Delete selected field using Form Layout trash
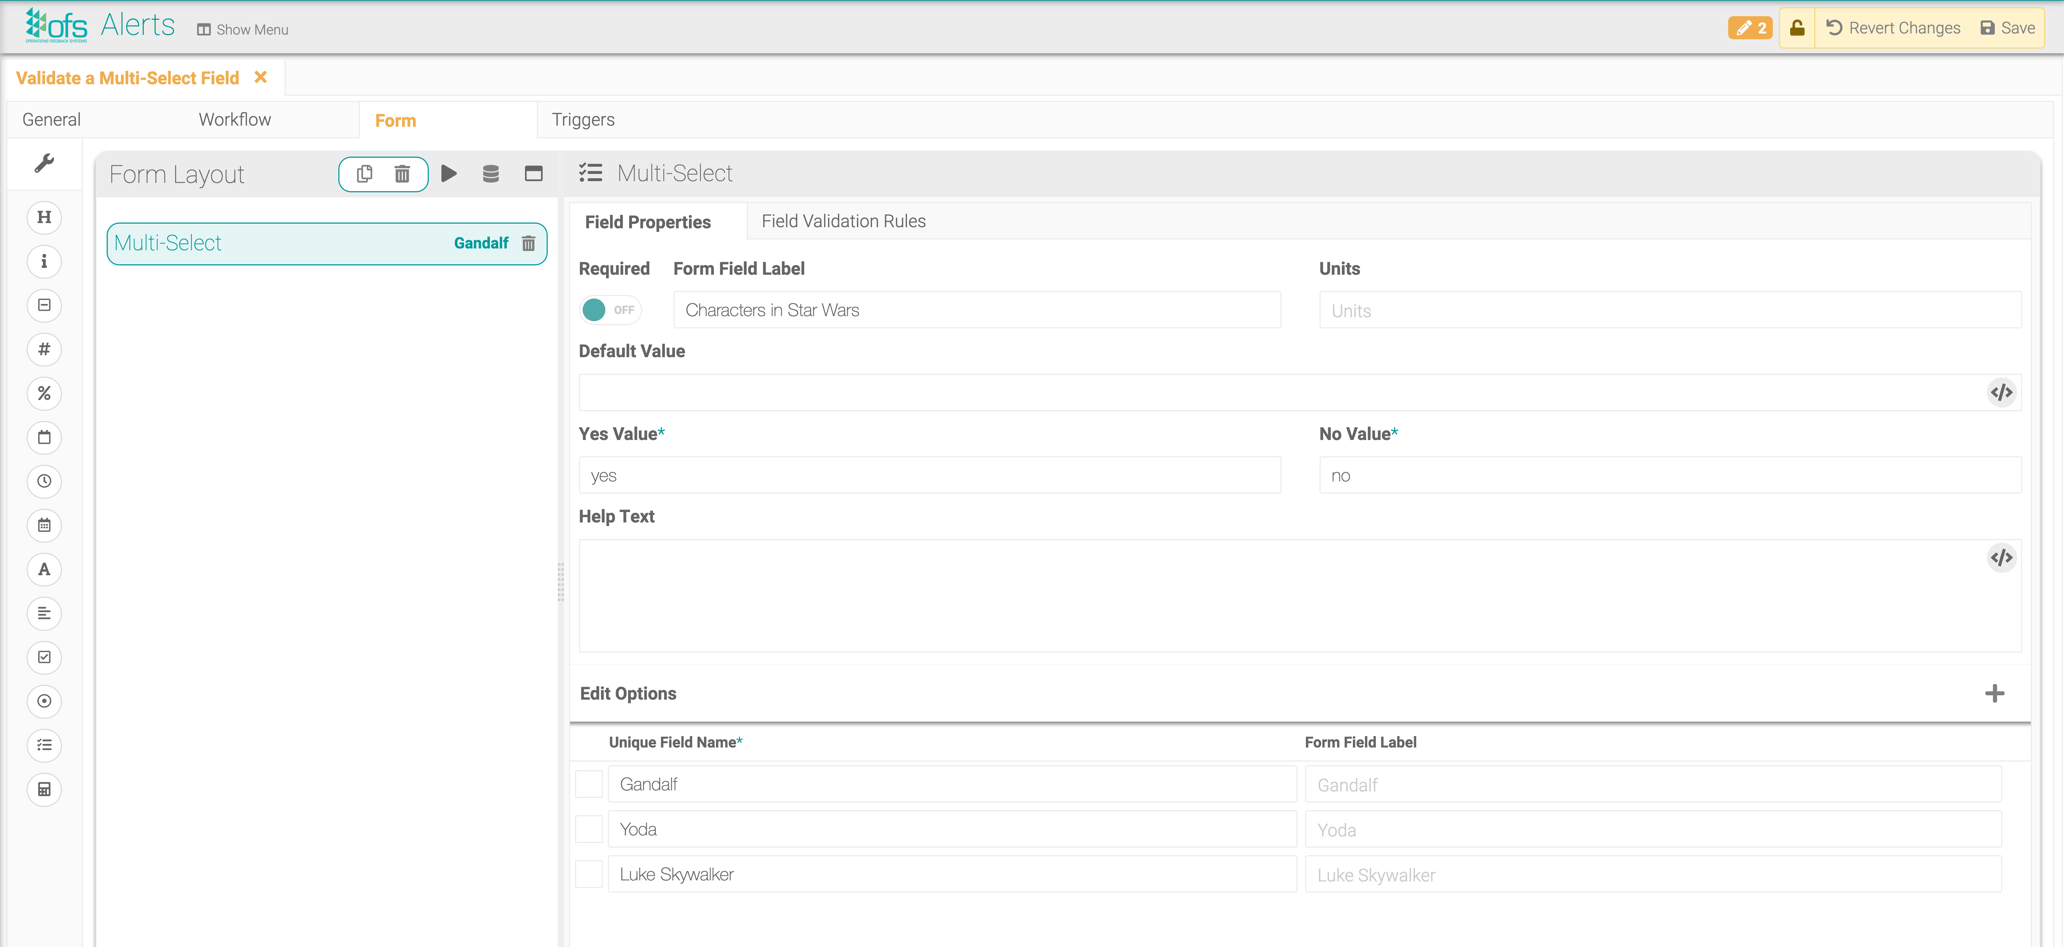This screenshot has height=947, width=2064. (402, 174)
